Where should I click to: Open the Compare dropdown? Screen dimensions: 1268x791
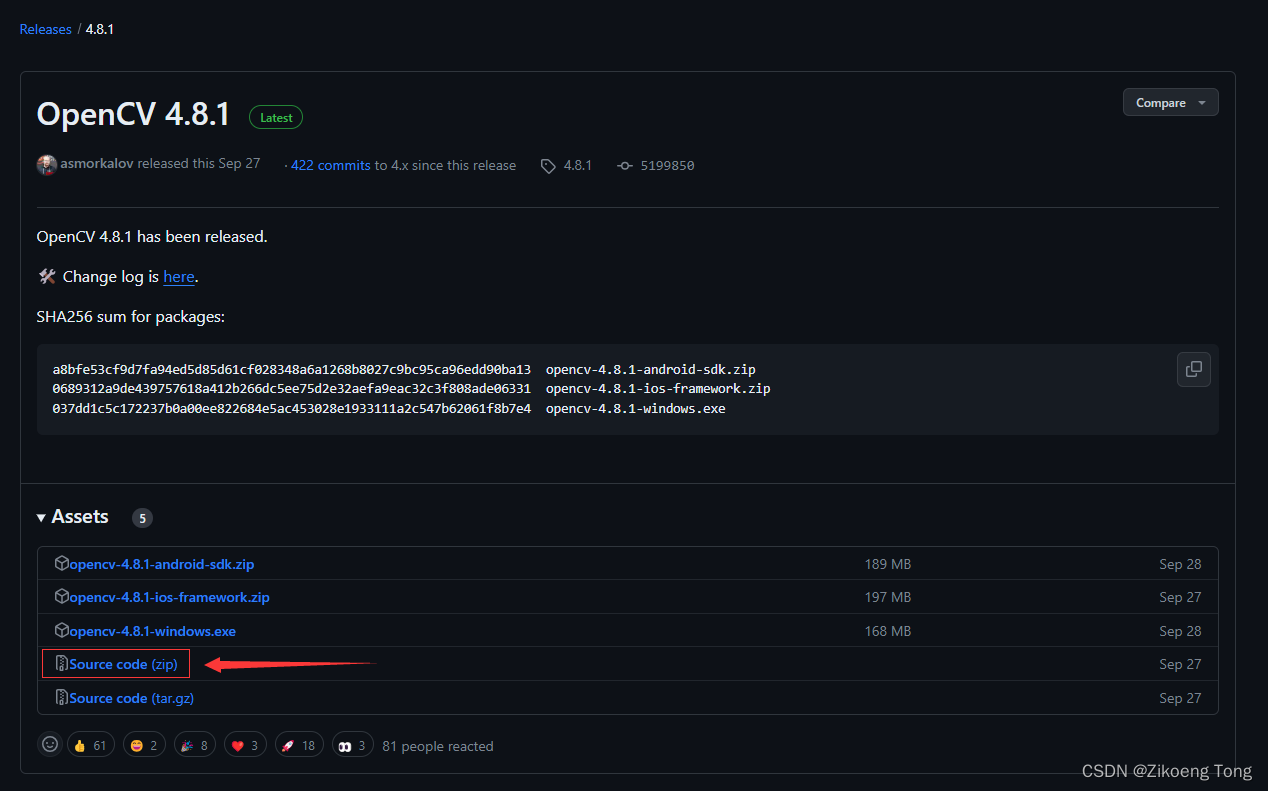1170,101
